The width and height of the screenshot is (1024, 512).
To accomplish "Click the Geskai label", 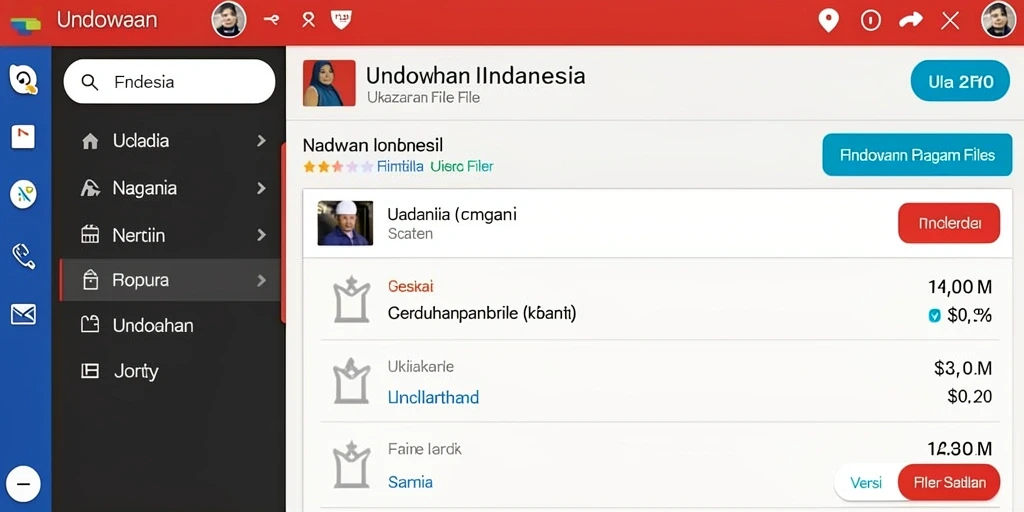I will [x=410, y=286].
